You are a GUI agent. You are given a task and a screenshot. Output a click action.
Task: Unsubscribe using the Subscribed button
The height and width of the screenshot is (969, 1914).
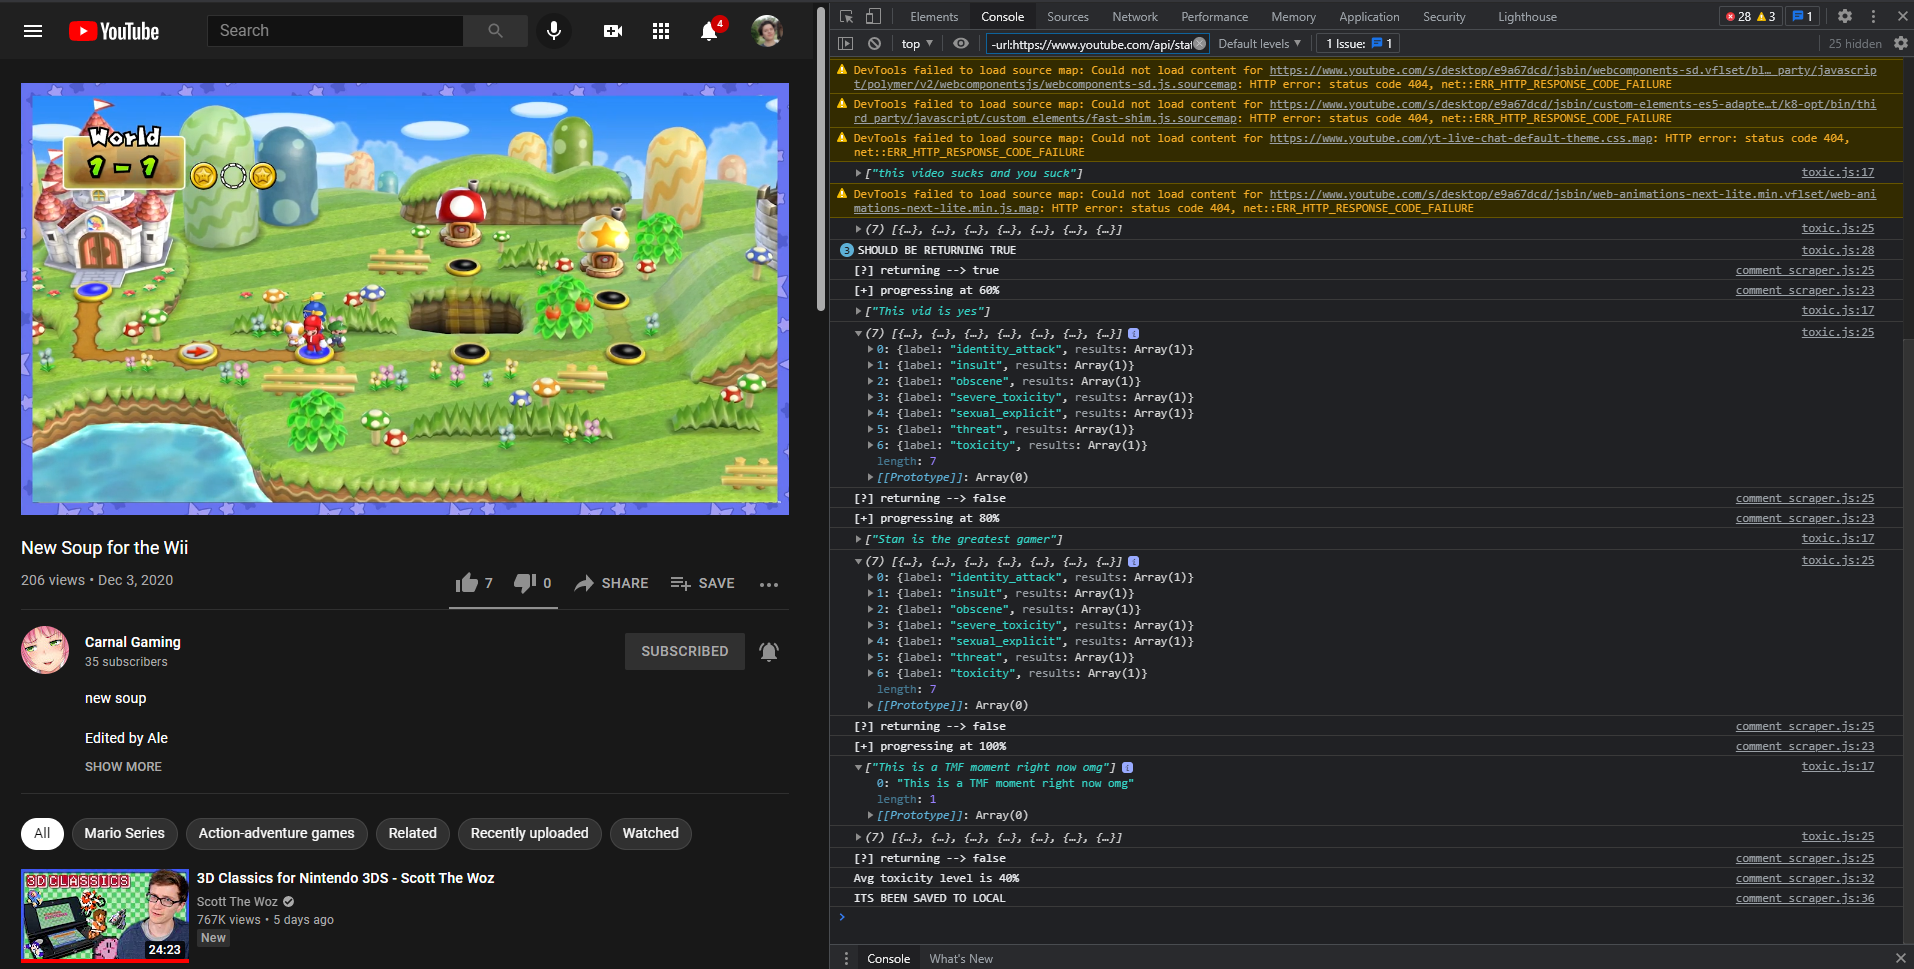[x=685, y=651]
